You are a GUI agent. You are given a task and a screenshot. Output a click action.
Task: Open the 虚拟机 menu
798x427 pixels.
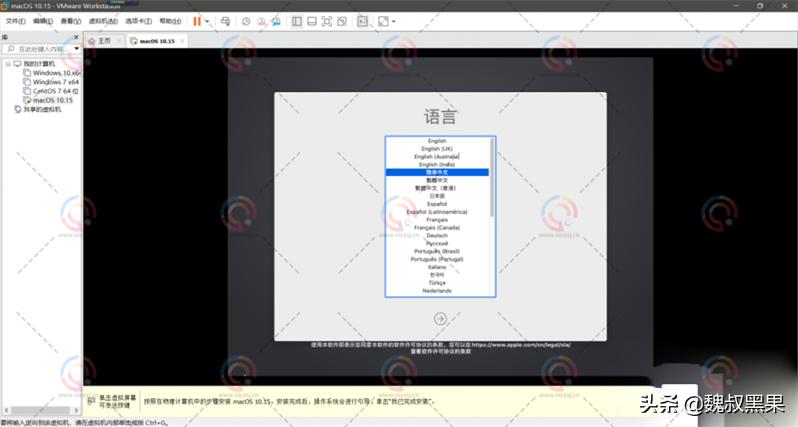tap(103, 21)
